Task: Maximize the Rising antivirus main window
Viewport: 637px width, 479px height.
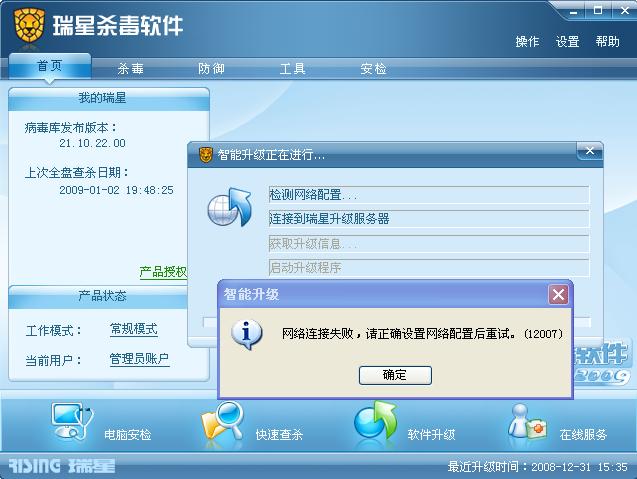Action: pyautogui.click(x=598, y=11)
